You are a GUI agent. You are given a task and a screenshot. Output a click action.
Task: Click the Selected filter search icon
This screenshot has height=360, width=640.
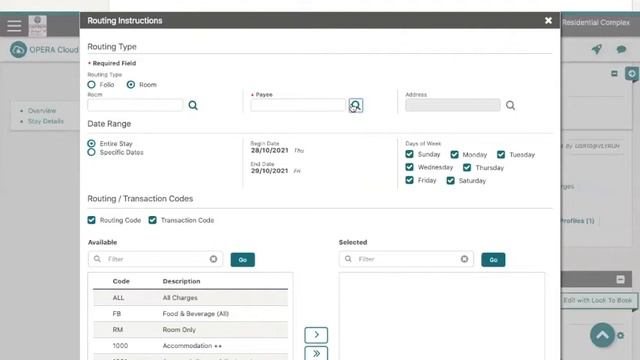348,259
